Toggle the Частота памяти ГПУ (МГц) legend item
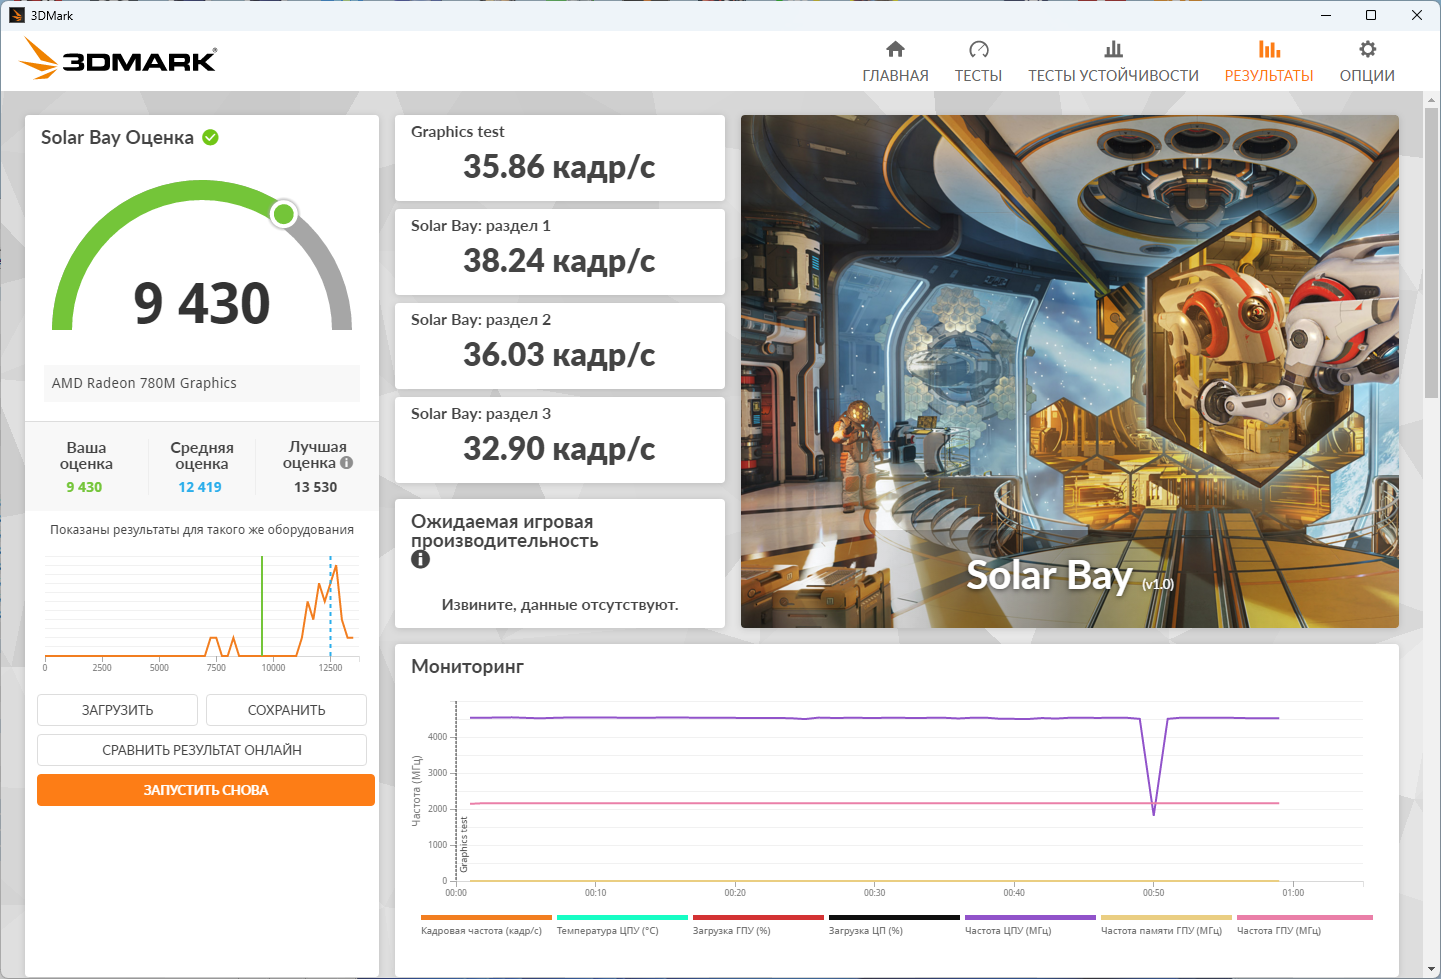Screen dimensions: 1441x979 pyautogui.click(x=1166, y=925)
